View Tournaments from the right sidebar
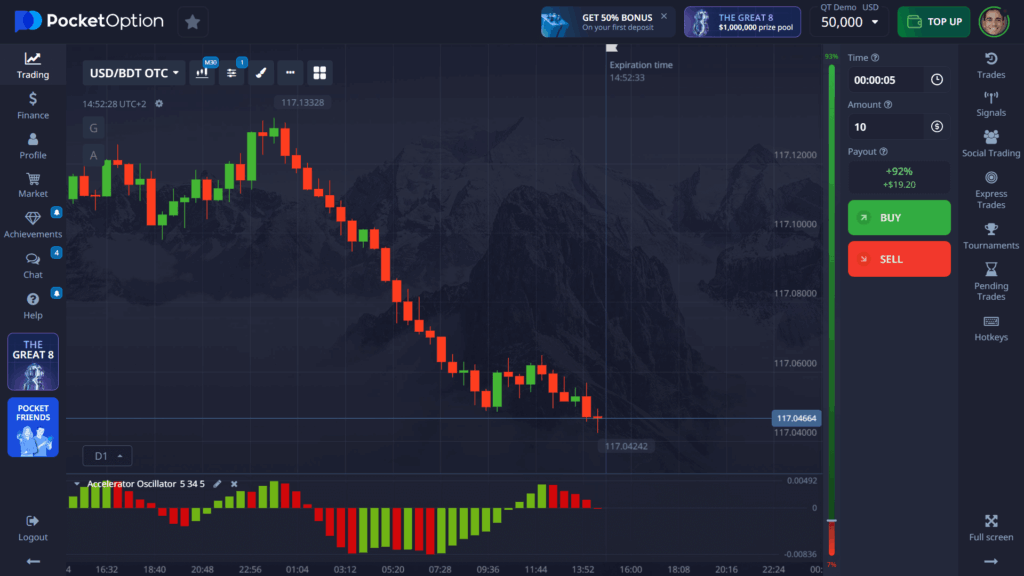 [990, 237]
